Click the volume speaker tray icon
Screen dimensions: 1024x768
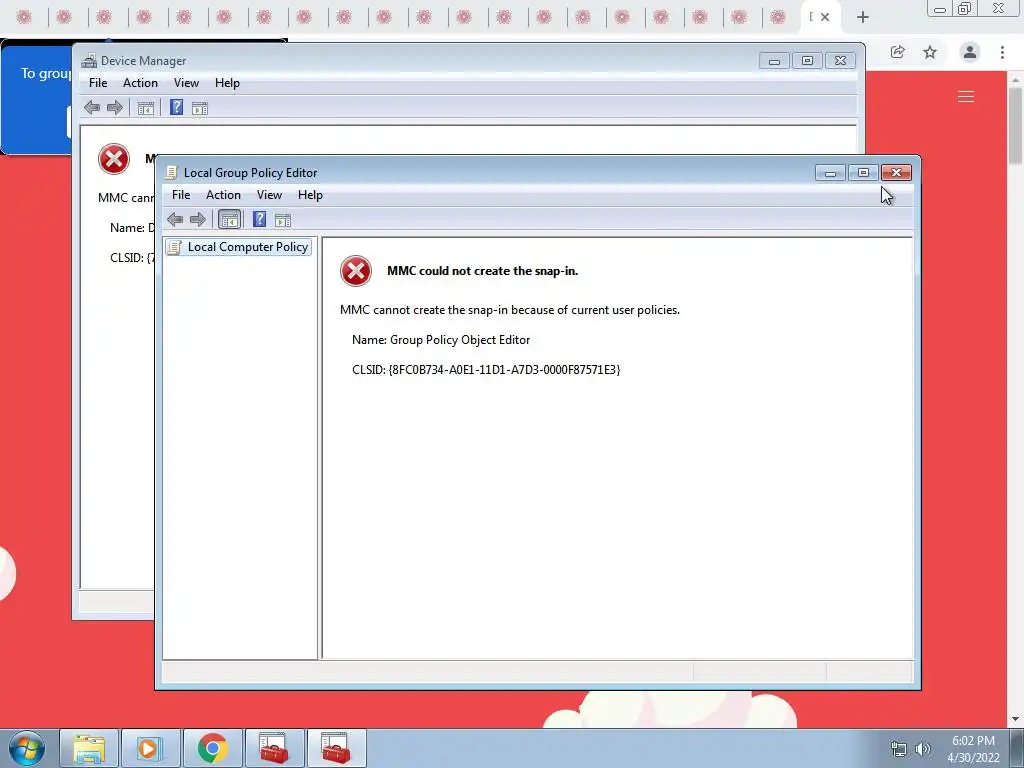(923, 749)
